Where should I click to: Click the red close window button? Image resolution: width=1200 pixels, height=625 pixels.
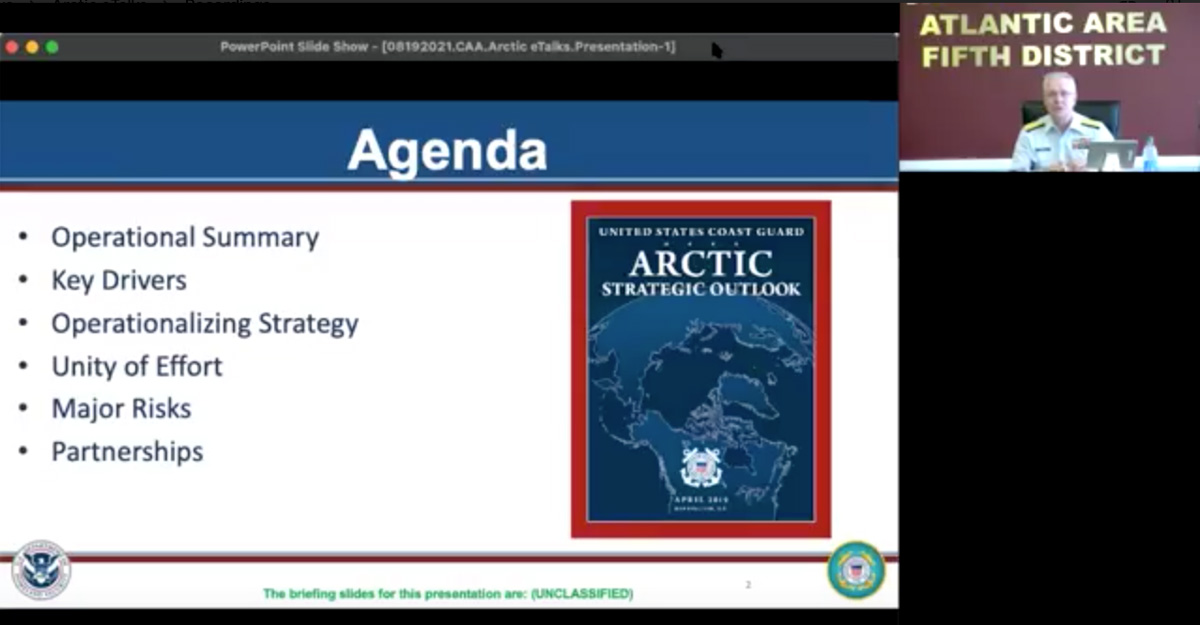coord(12,47)
